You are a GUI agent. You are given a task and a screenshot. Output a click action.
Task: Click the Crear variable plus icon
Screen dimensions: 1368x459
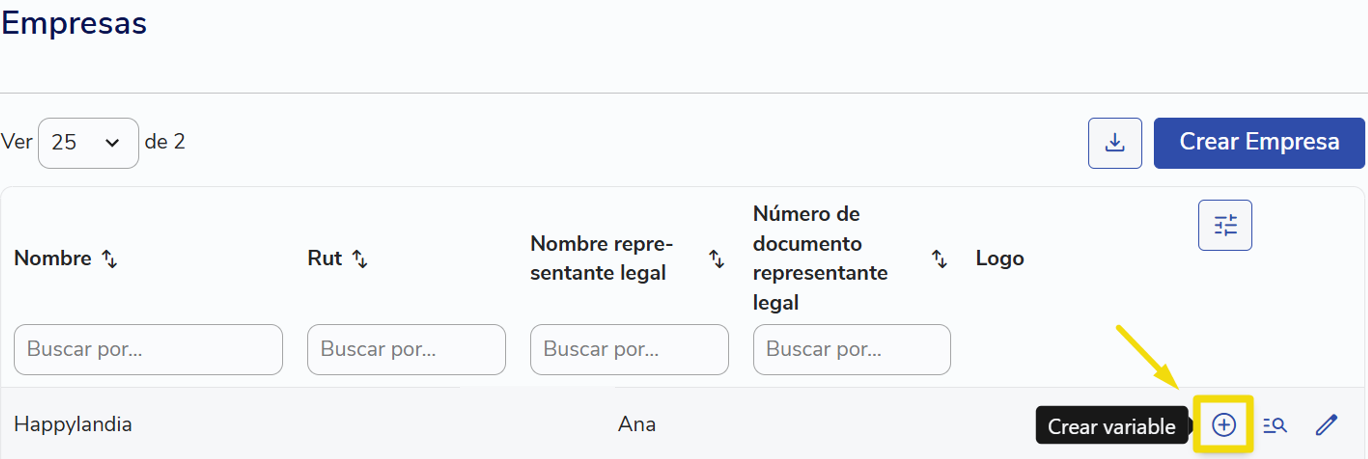tap(1224, 425)
